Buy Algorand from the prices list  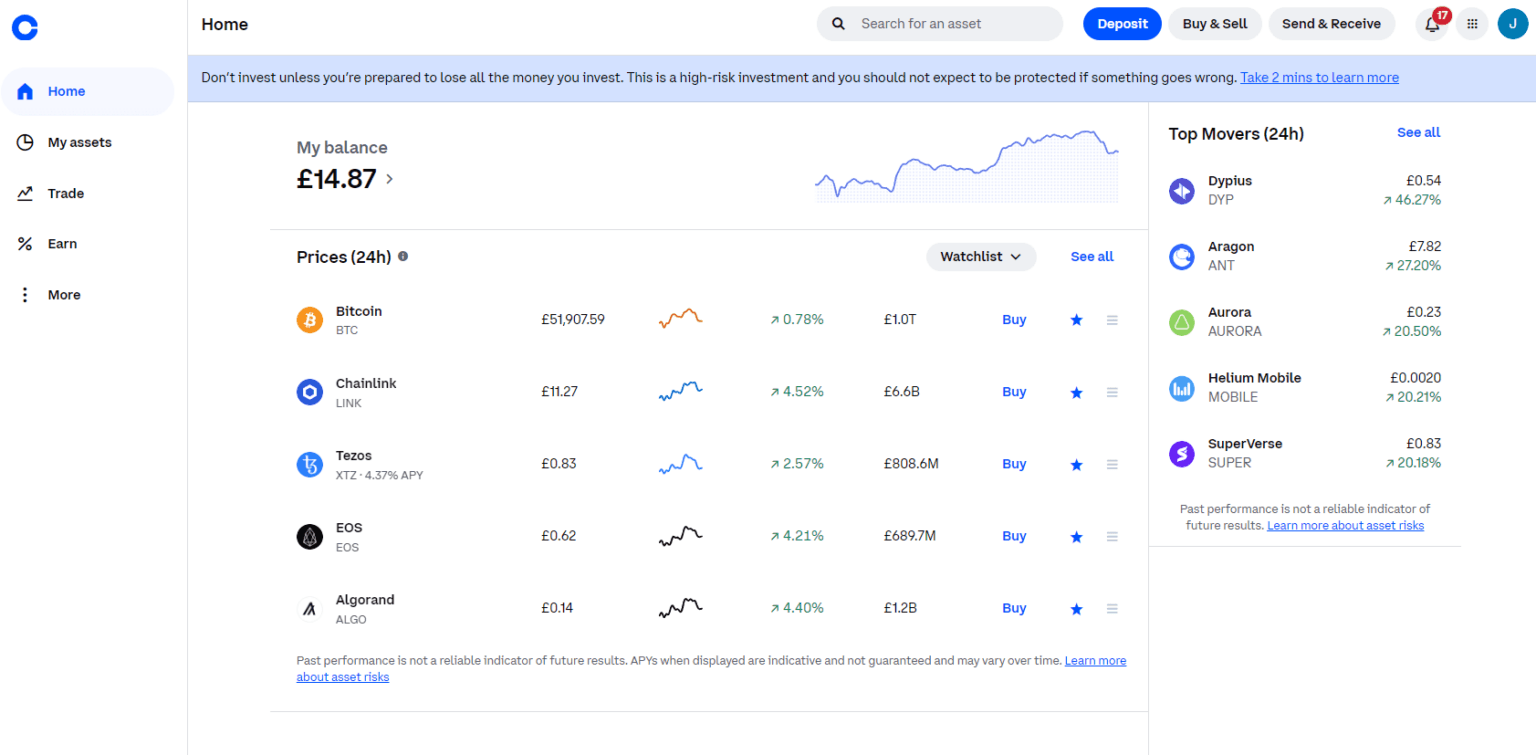[1014, 608]
